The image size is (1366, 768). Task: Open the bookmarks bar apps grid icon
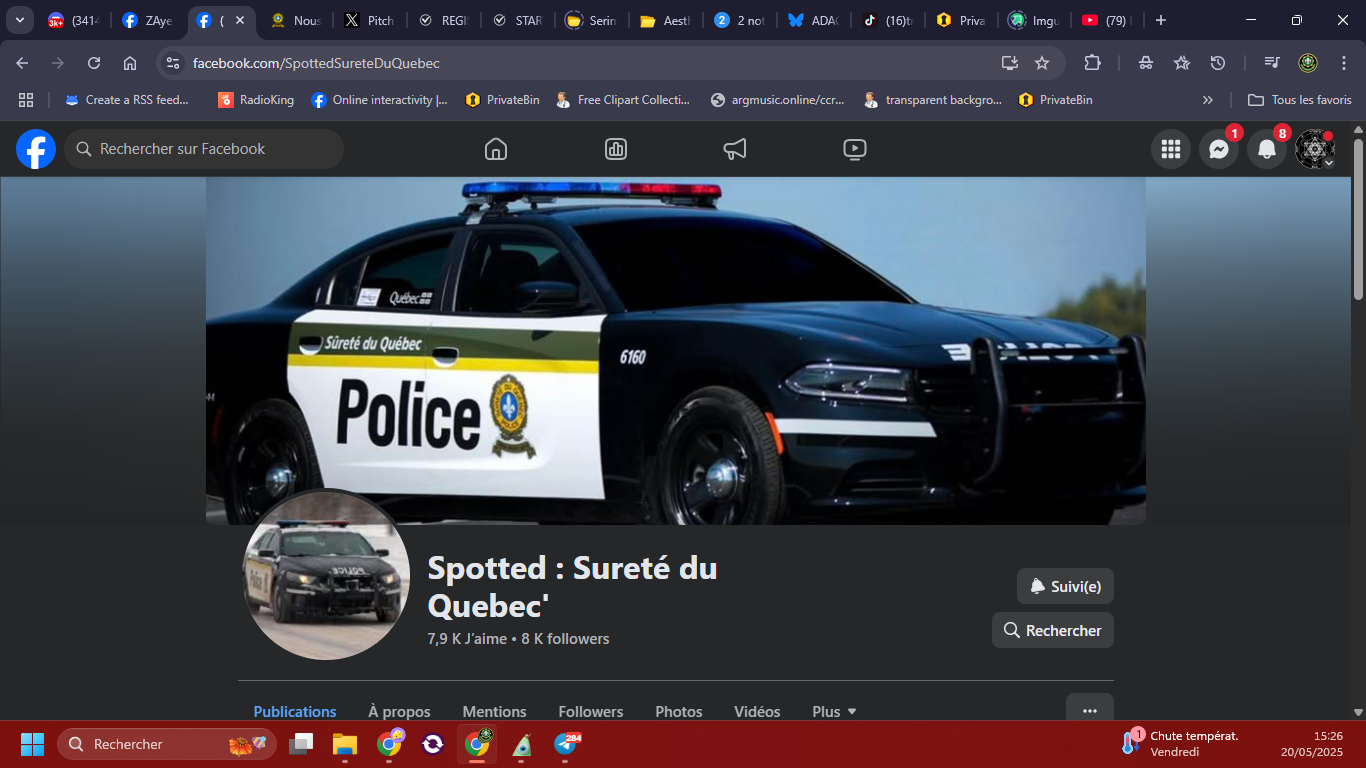click(x=26, y=100)
